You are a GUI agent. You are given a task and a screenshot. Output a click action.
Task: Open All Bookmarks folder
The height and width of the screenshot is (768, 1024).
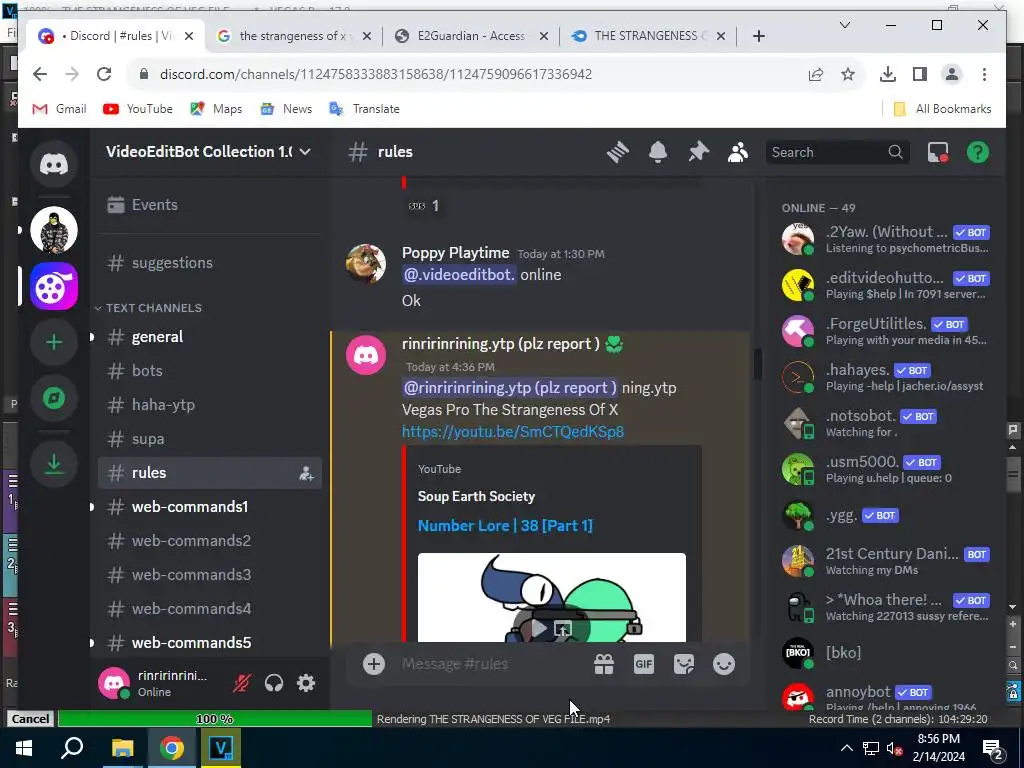[942, 109]
